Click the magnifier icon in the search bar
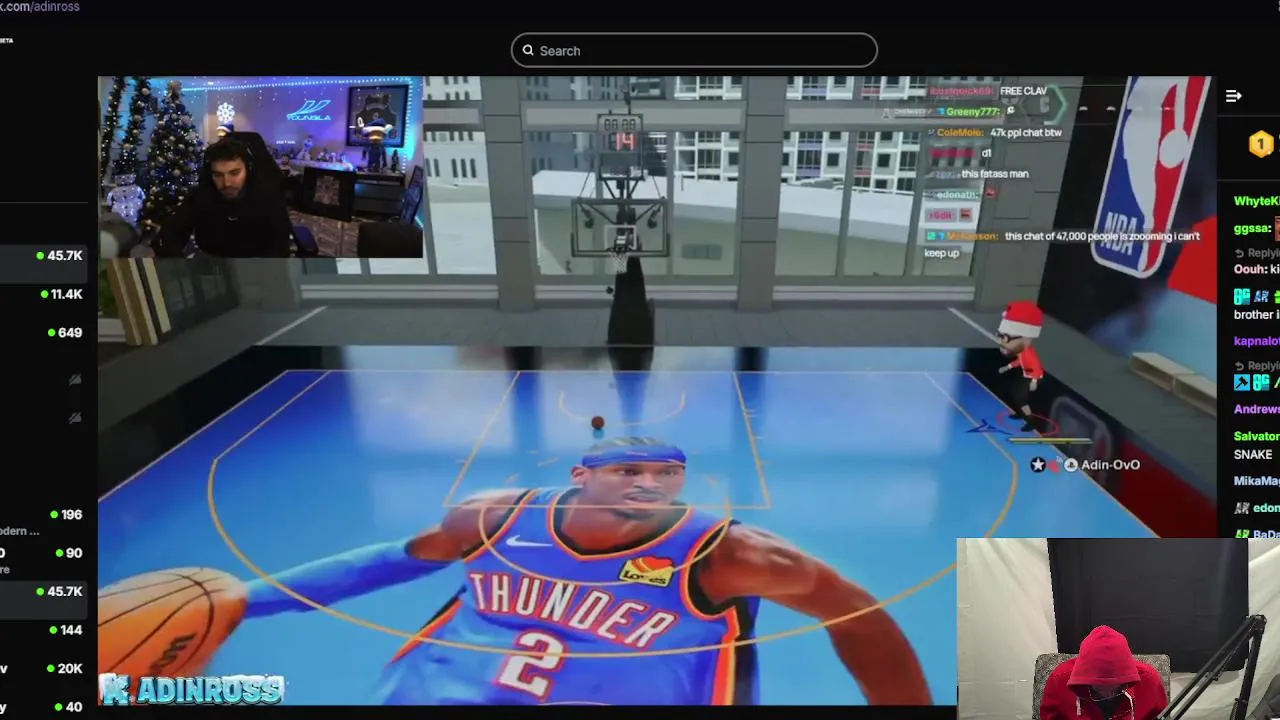The width and height of the screenshot is (1280, 720). click(x=528, y=51)
